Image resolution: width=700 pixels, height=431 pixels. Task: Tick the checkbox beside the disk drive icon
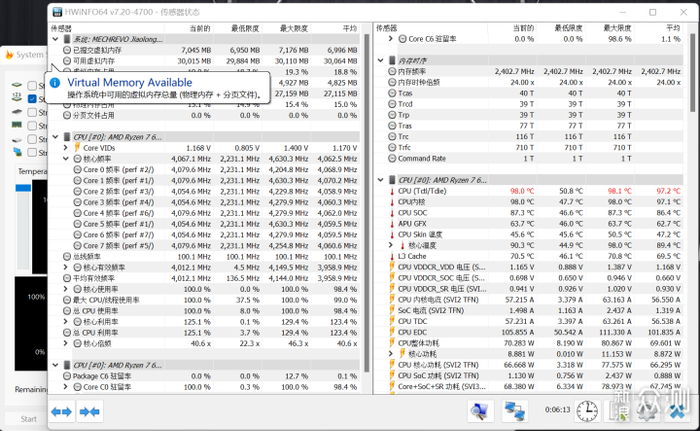pos(32,139)
